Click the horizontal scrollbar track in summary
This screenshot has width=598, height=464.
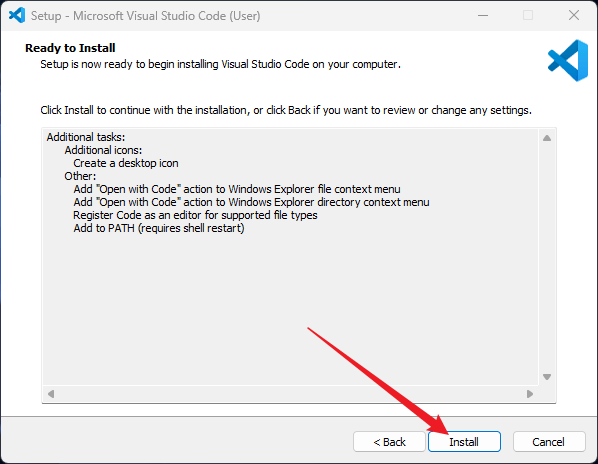coord(290,393)
